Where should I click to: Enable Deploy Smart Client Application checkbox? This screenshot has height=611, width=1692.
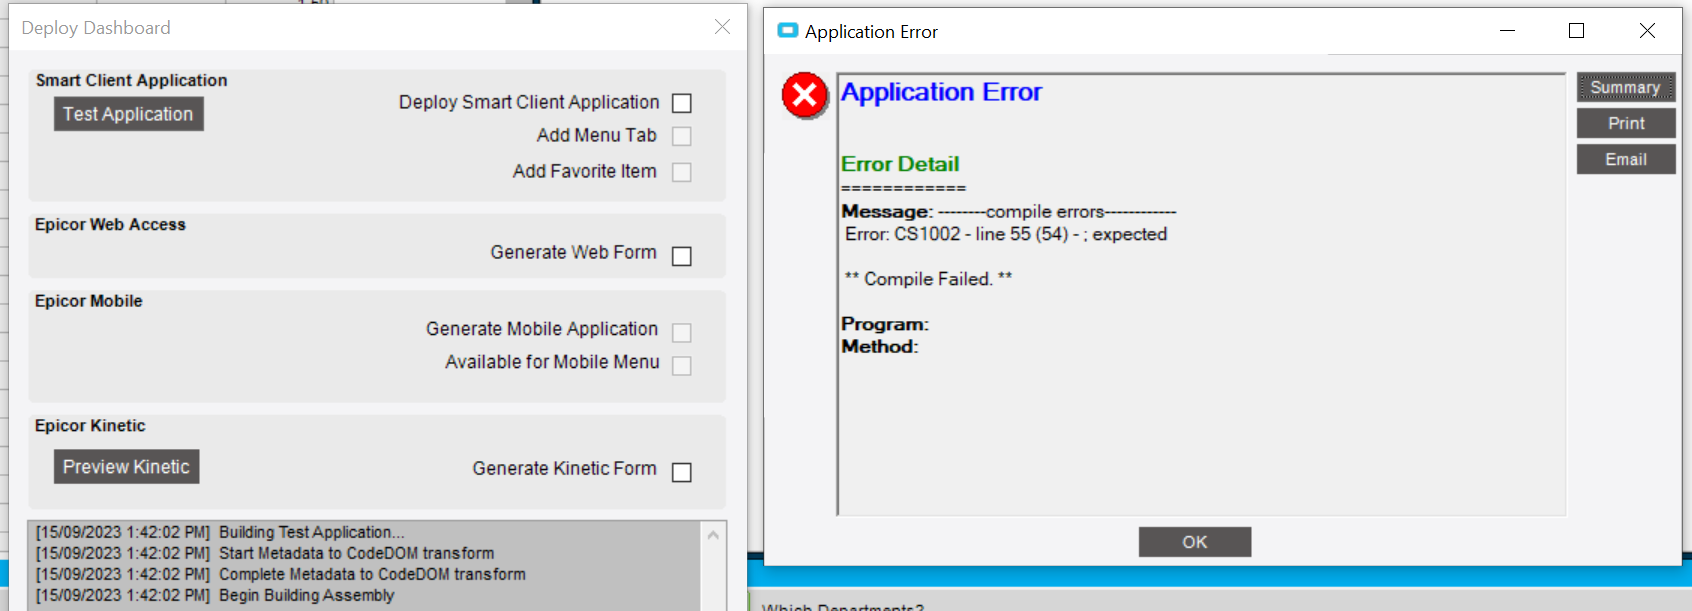click(682, 103)
